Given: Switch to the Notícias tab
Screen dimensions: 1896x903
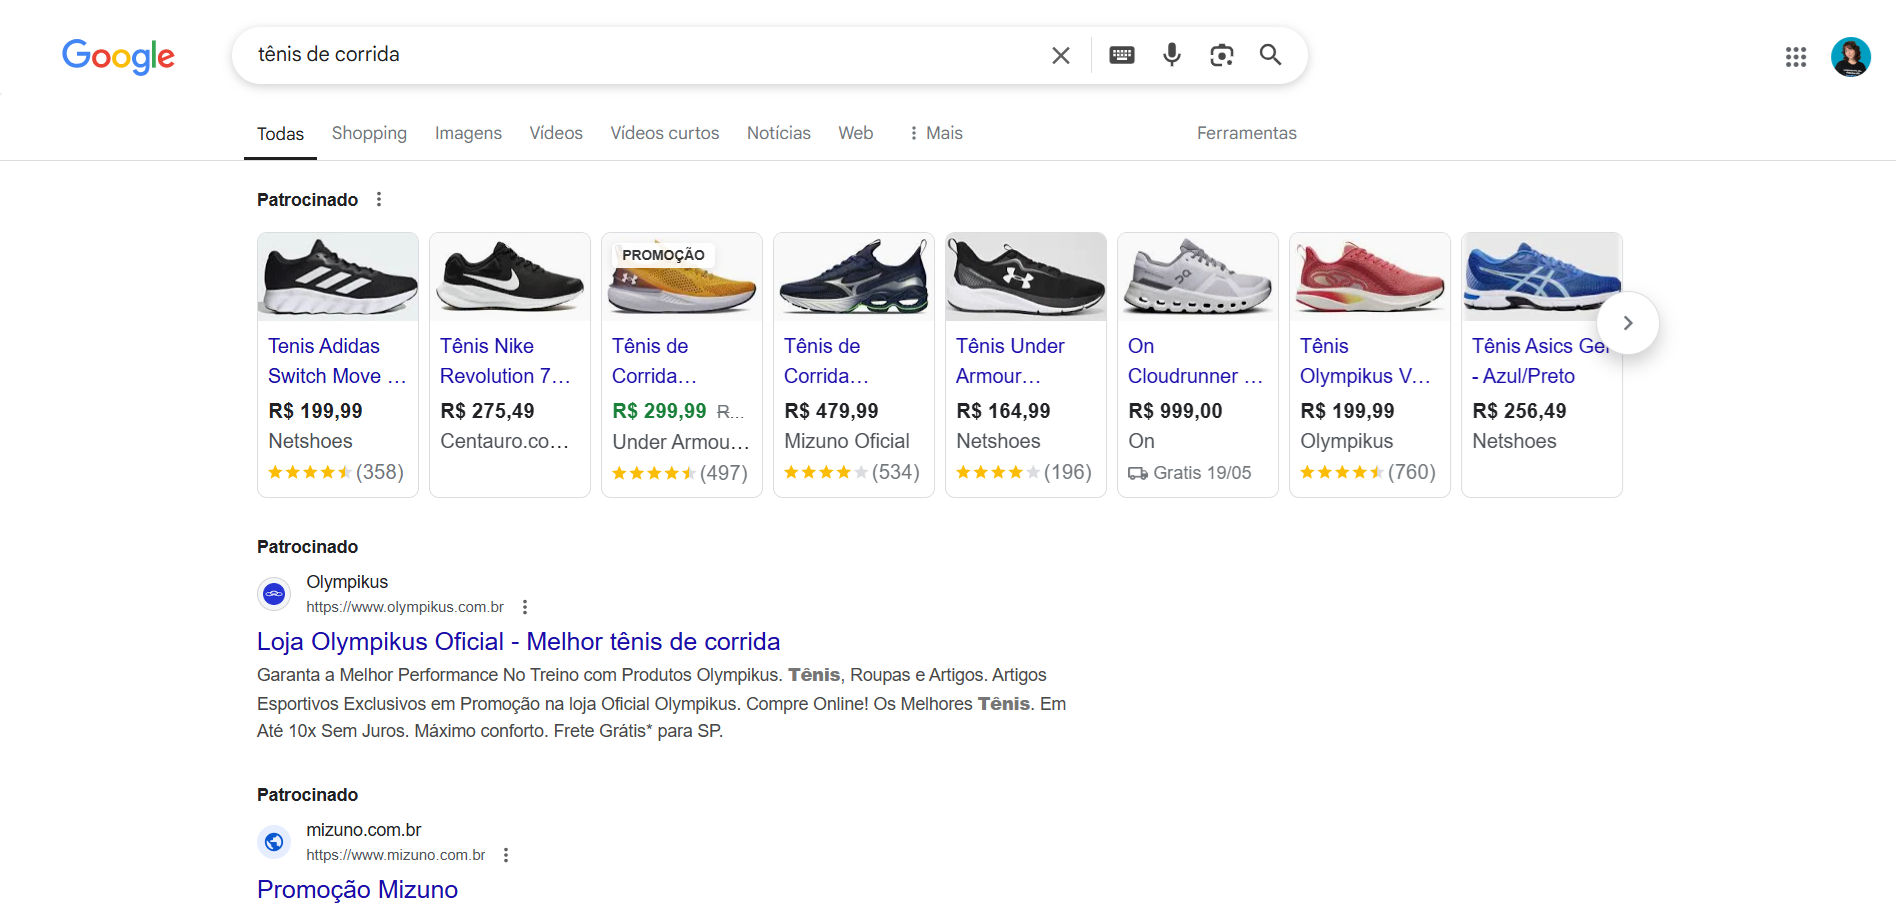Looking at the screenshot, I should point(779,133).
